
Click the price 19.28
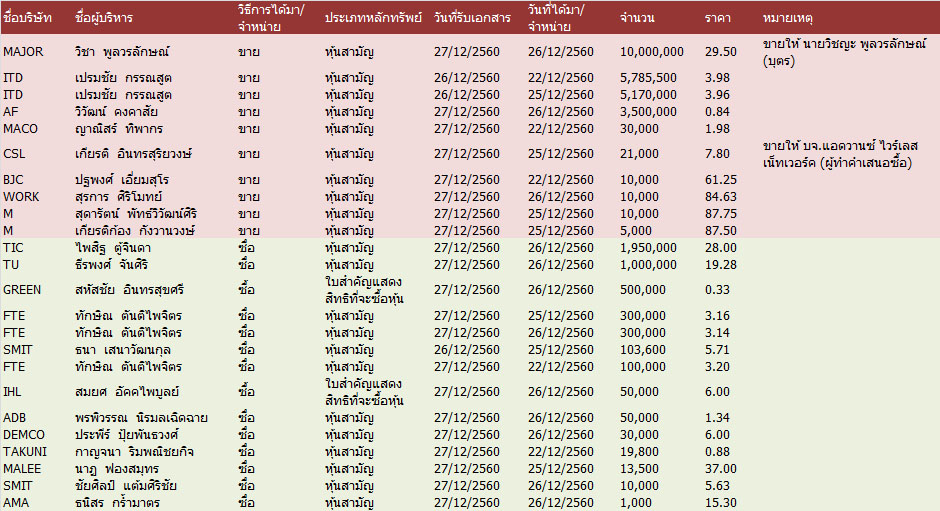721,264
